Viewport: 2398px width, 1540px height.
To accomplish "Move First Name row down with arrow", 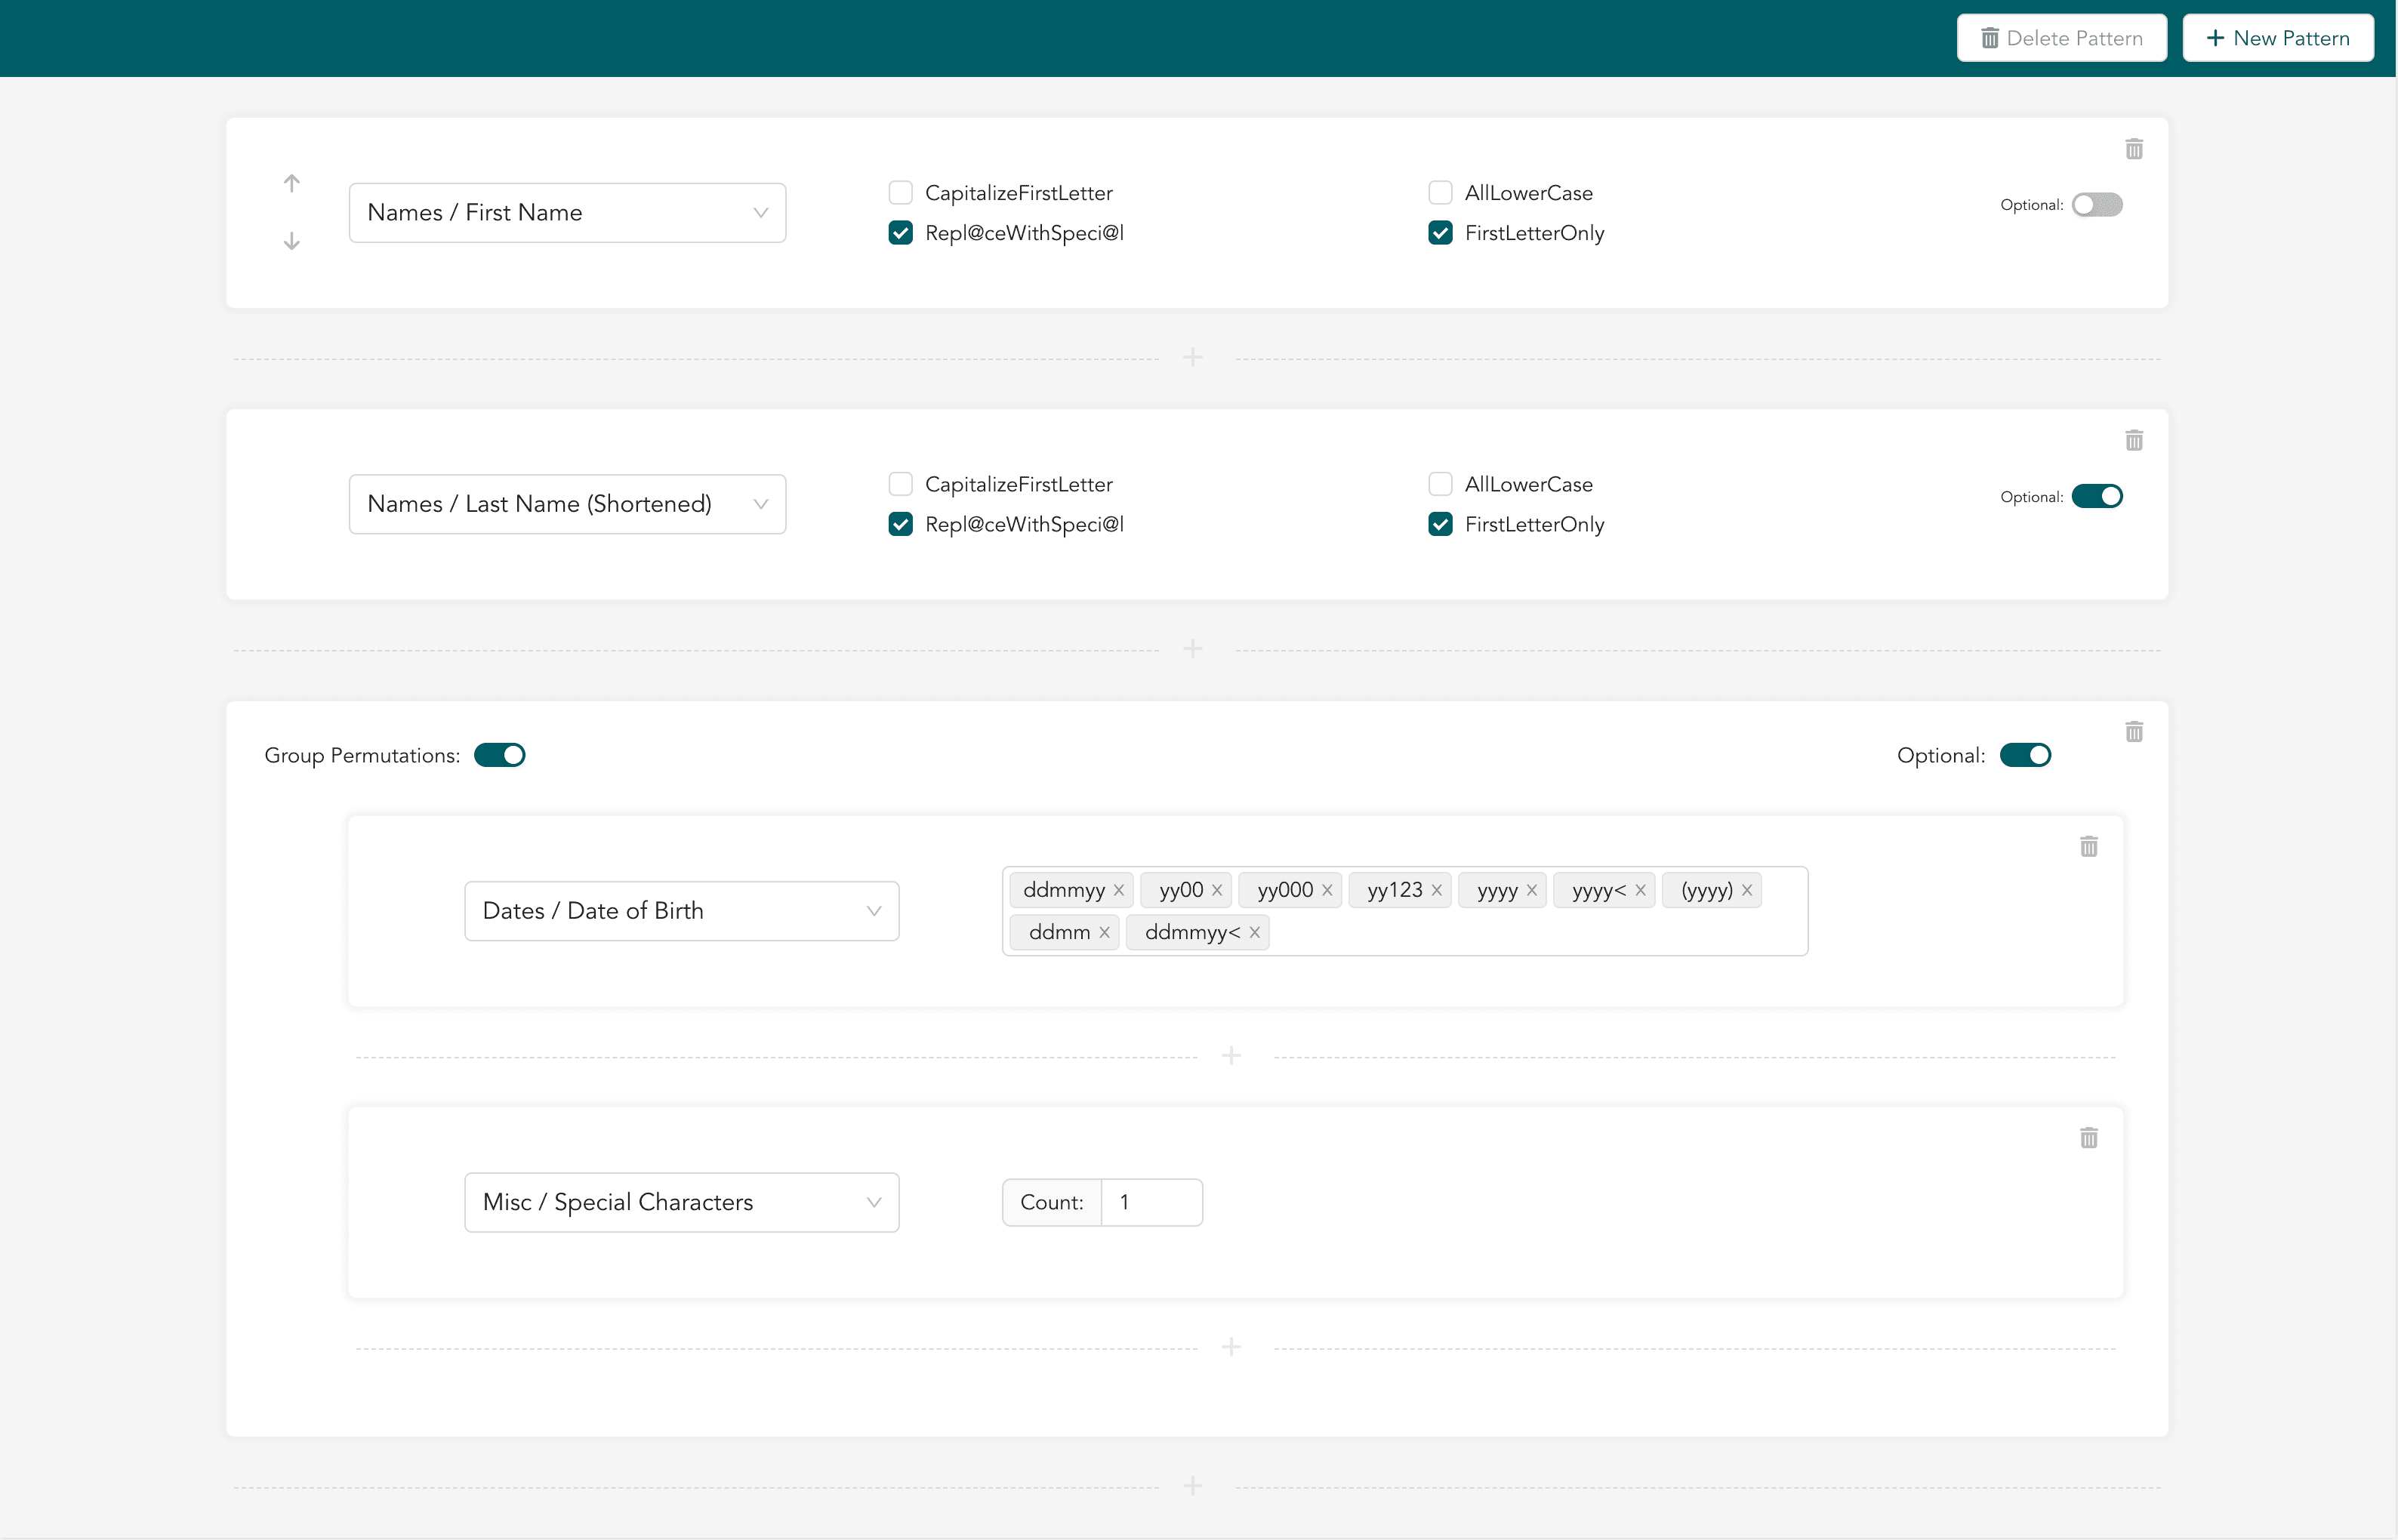I will (291, 241).
